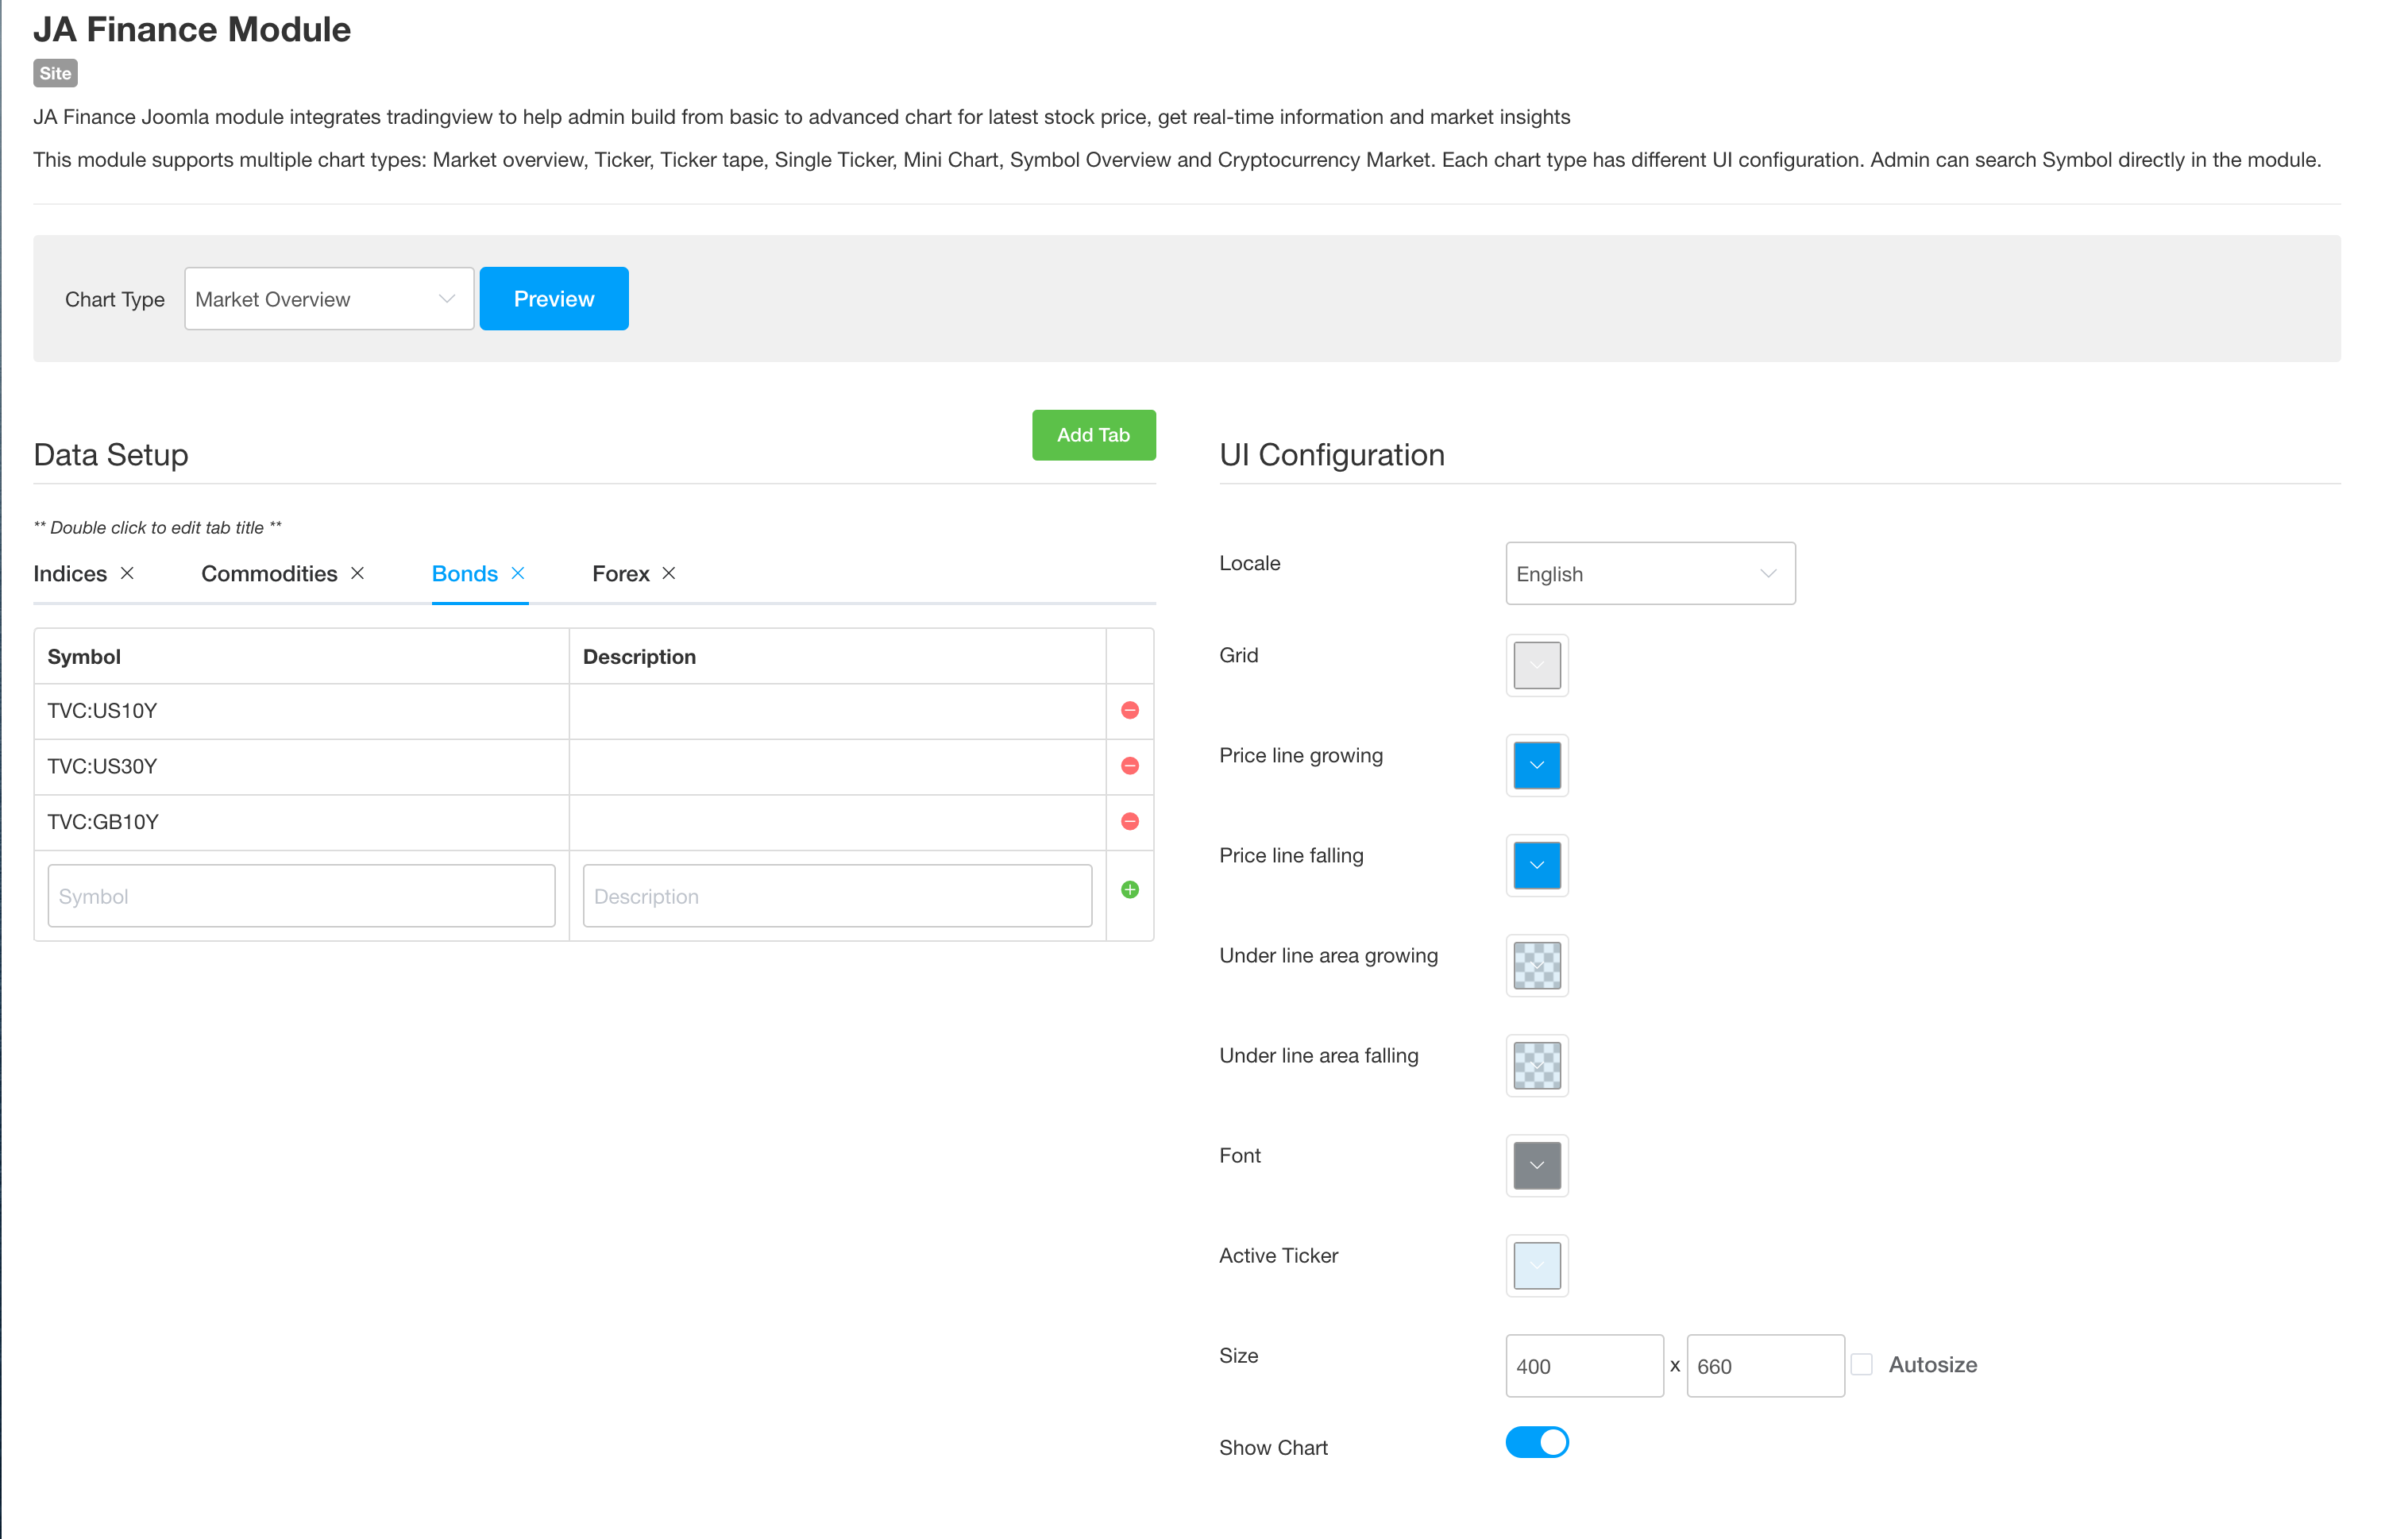The width and height of the screenshot is (2408, 1539).
Task: Close the Forex tab with X
Action: tap(669, 573)
